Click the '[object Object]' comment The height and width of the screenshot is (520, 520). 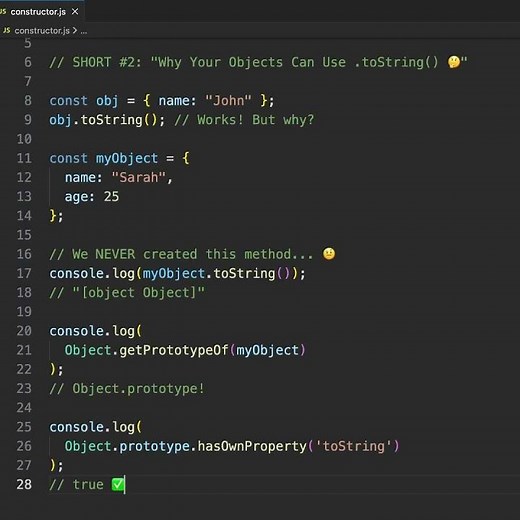[x=138, y=293]
